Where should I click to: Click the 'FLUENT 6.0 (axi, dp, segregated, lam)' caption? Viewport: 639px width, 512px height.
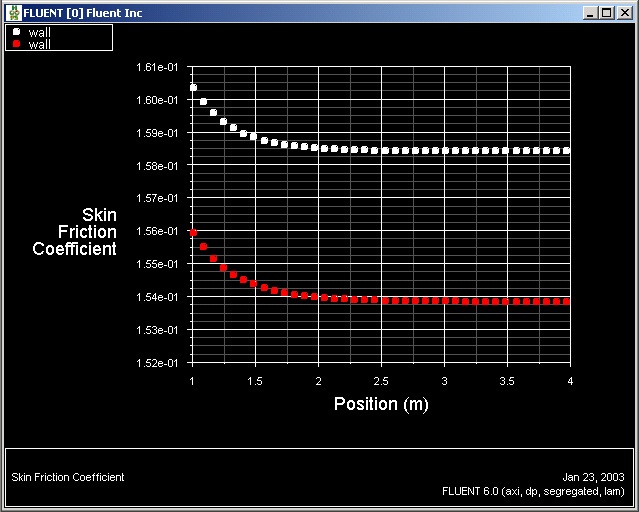point(533,492)
